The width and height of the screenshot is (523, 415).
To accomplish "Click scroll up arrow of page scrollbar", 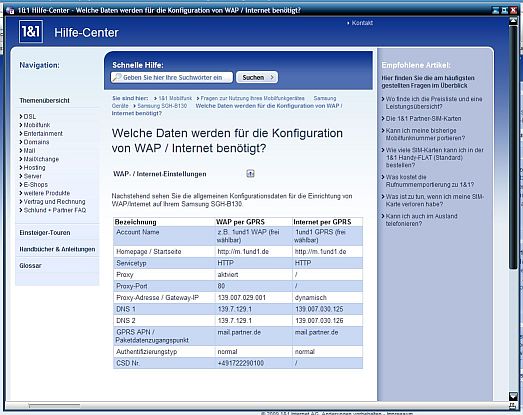I will click(x=513, y=20).
